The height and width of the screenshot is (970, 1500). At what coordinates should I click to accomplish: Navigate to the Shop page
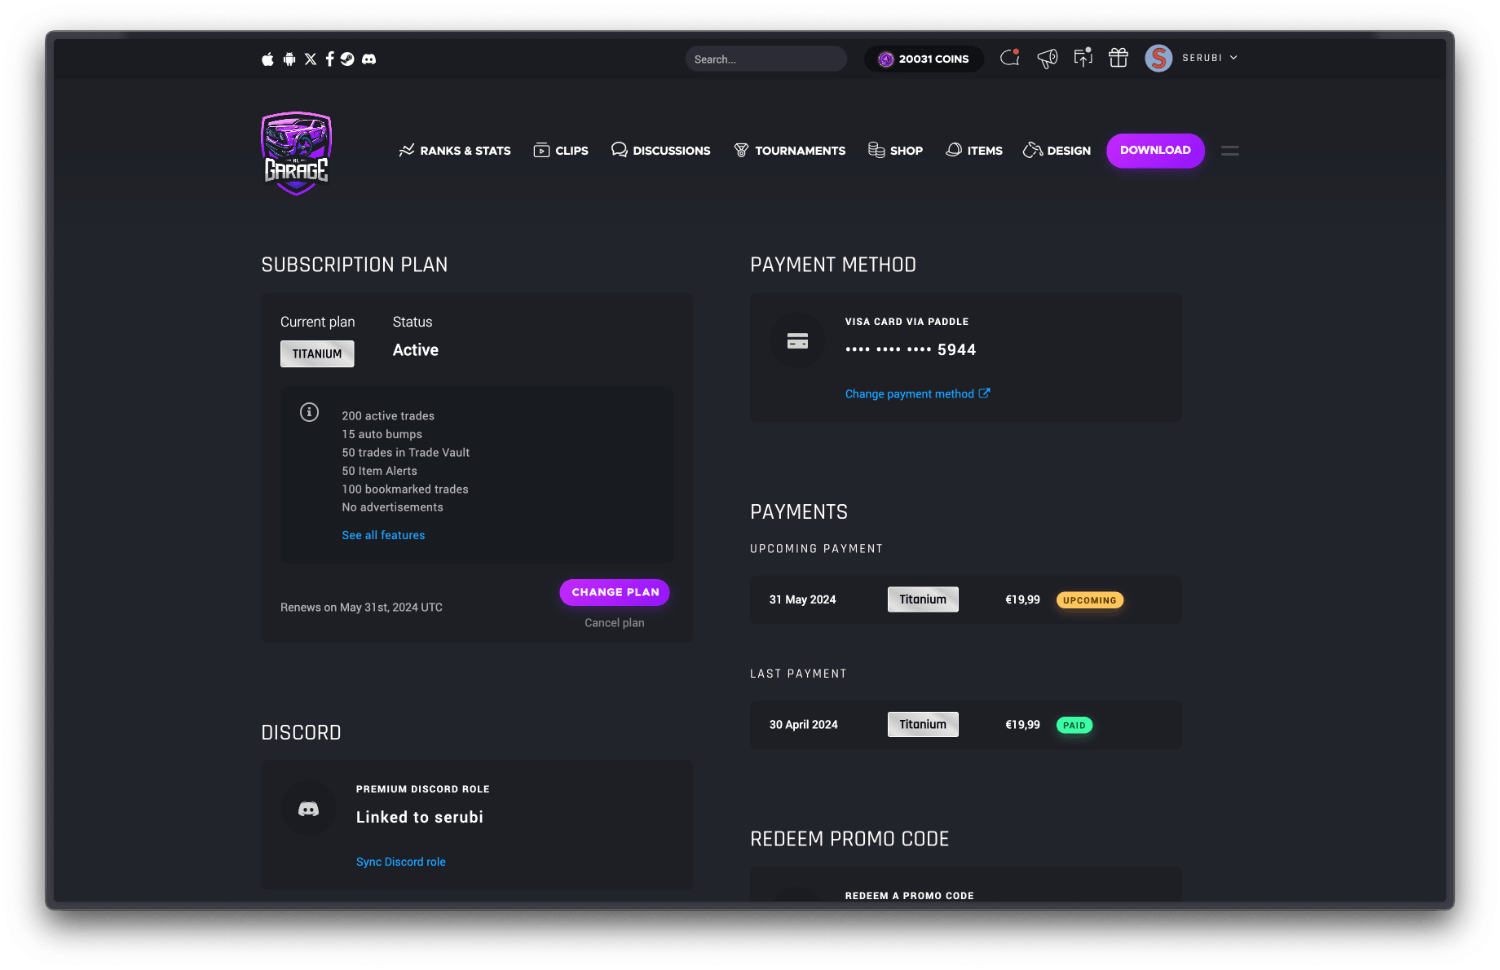896,151
